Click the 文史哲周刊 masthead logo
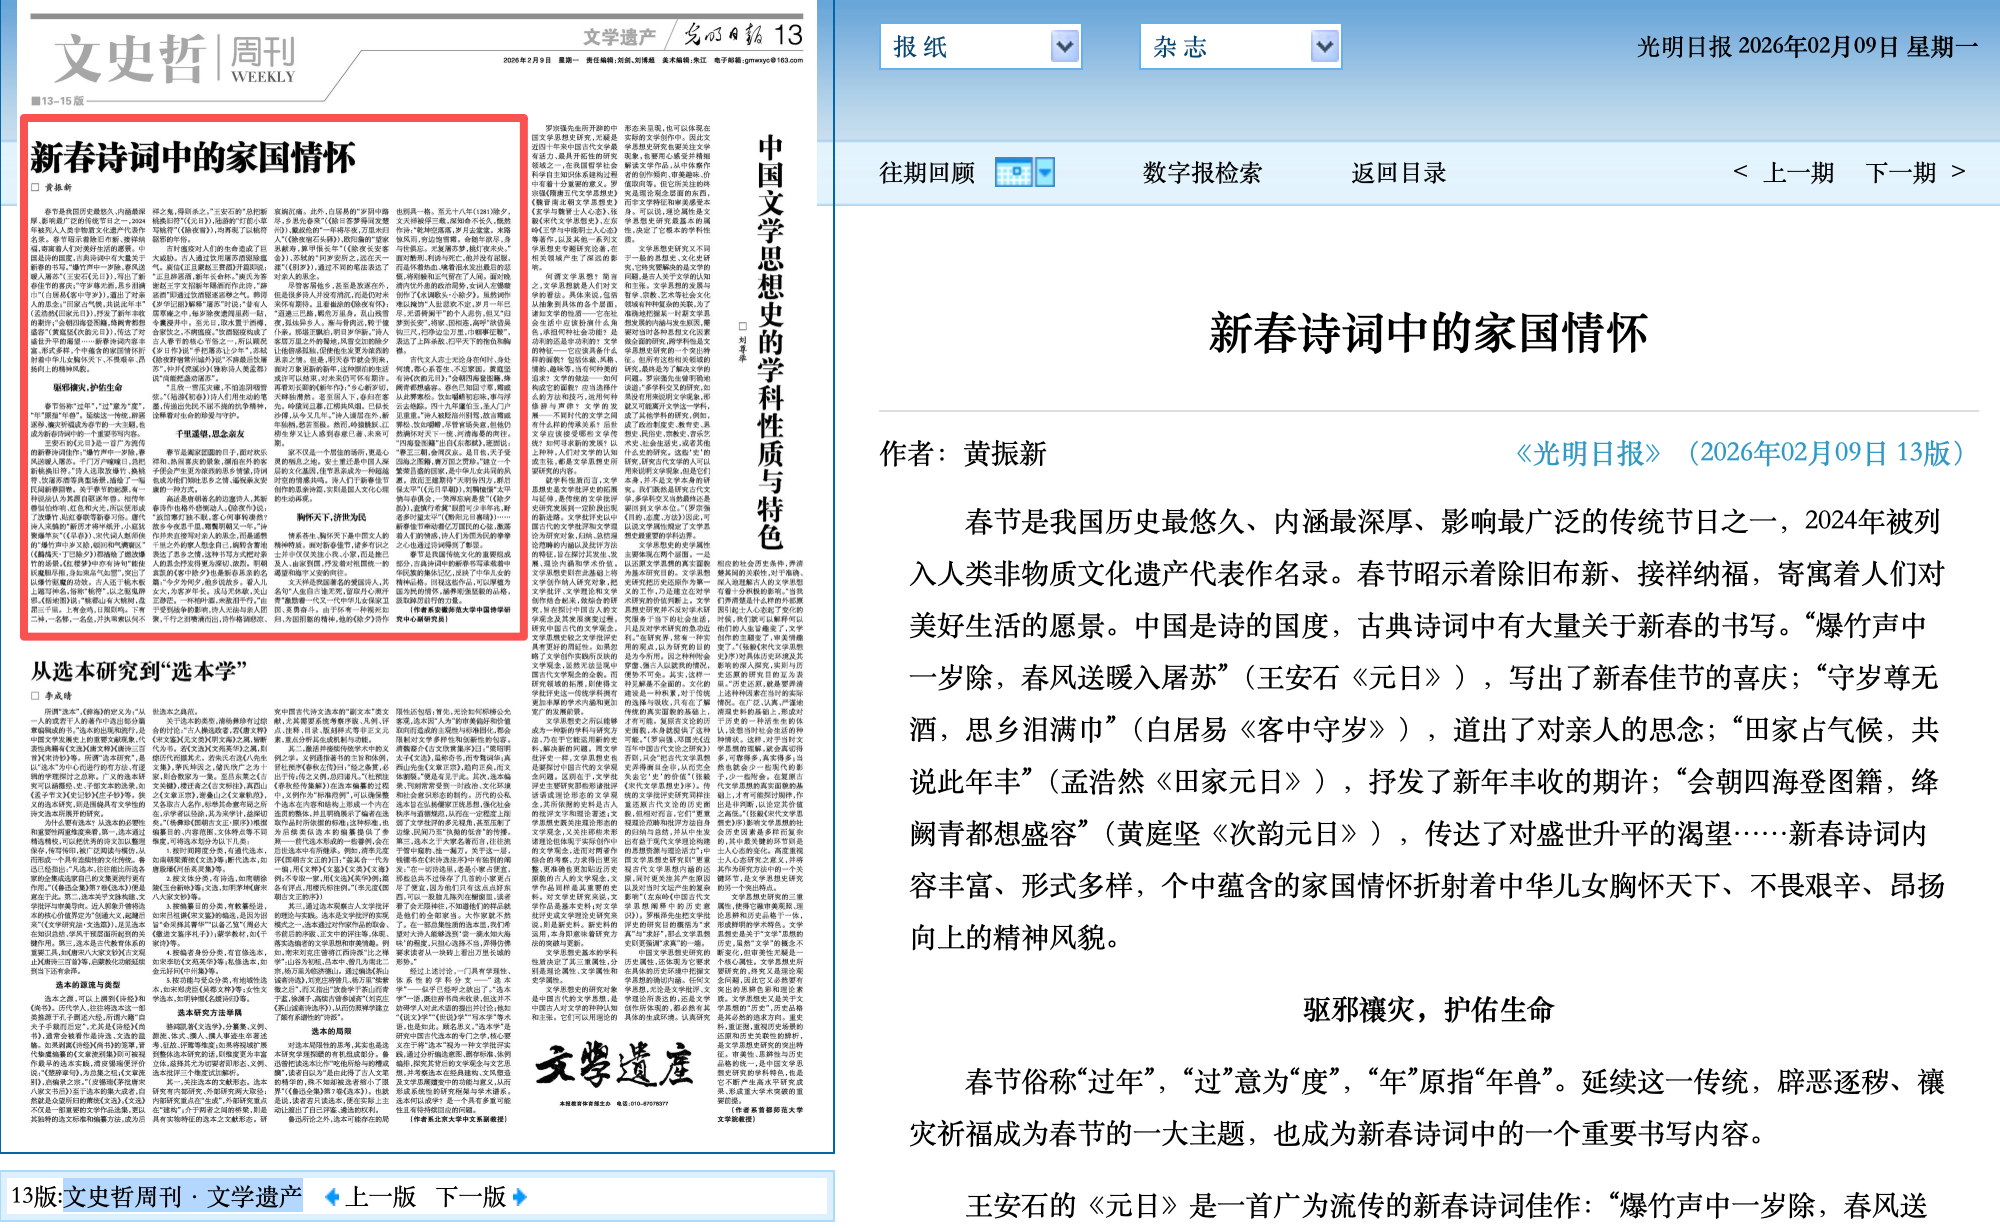The width and height of the screenshot is (2000, 1228). pos(175,60)
